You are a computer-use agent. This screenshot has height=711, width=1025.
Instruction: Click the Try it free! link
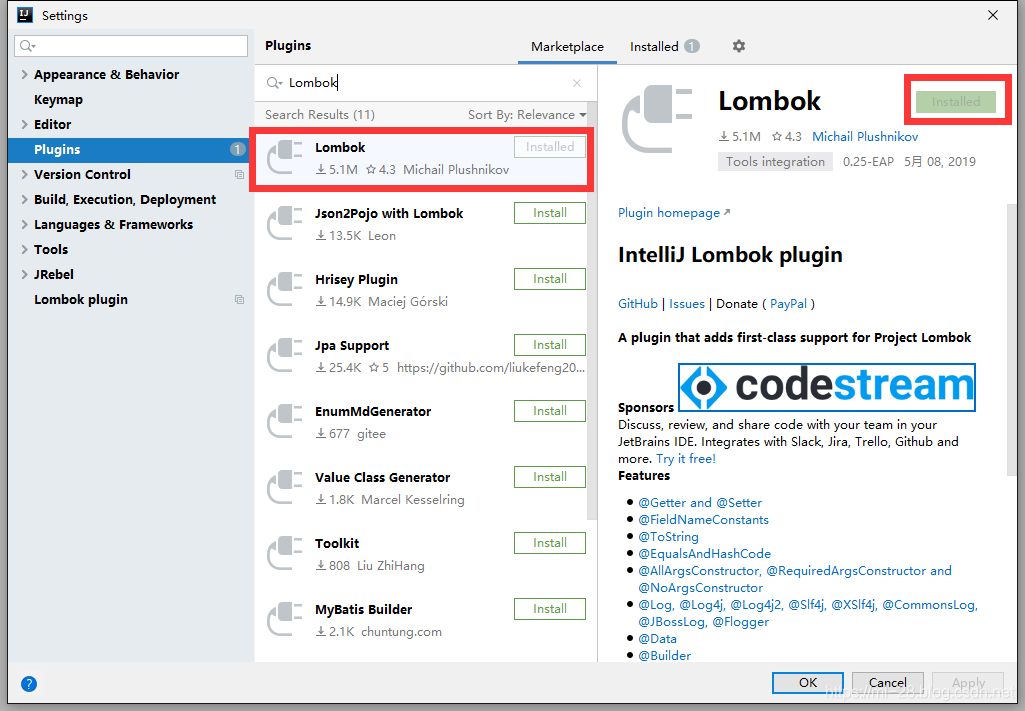coord(686,459)
